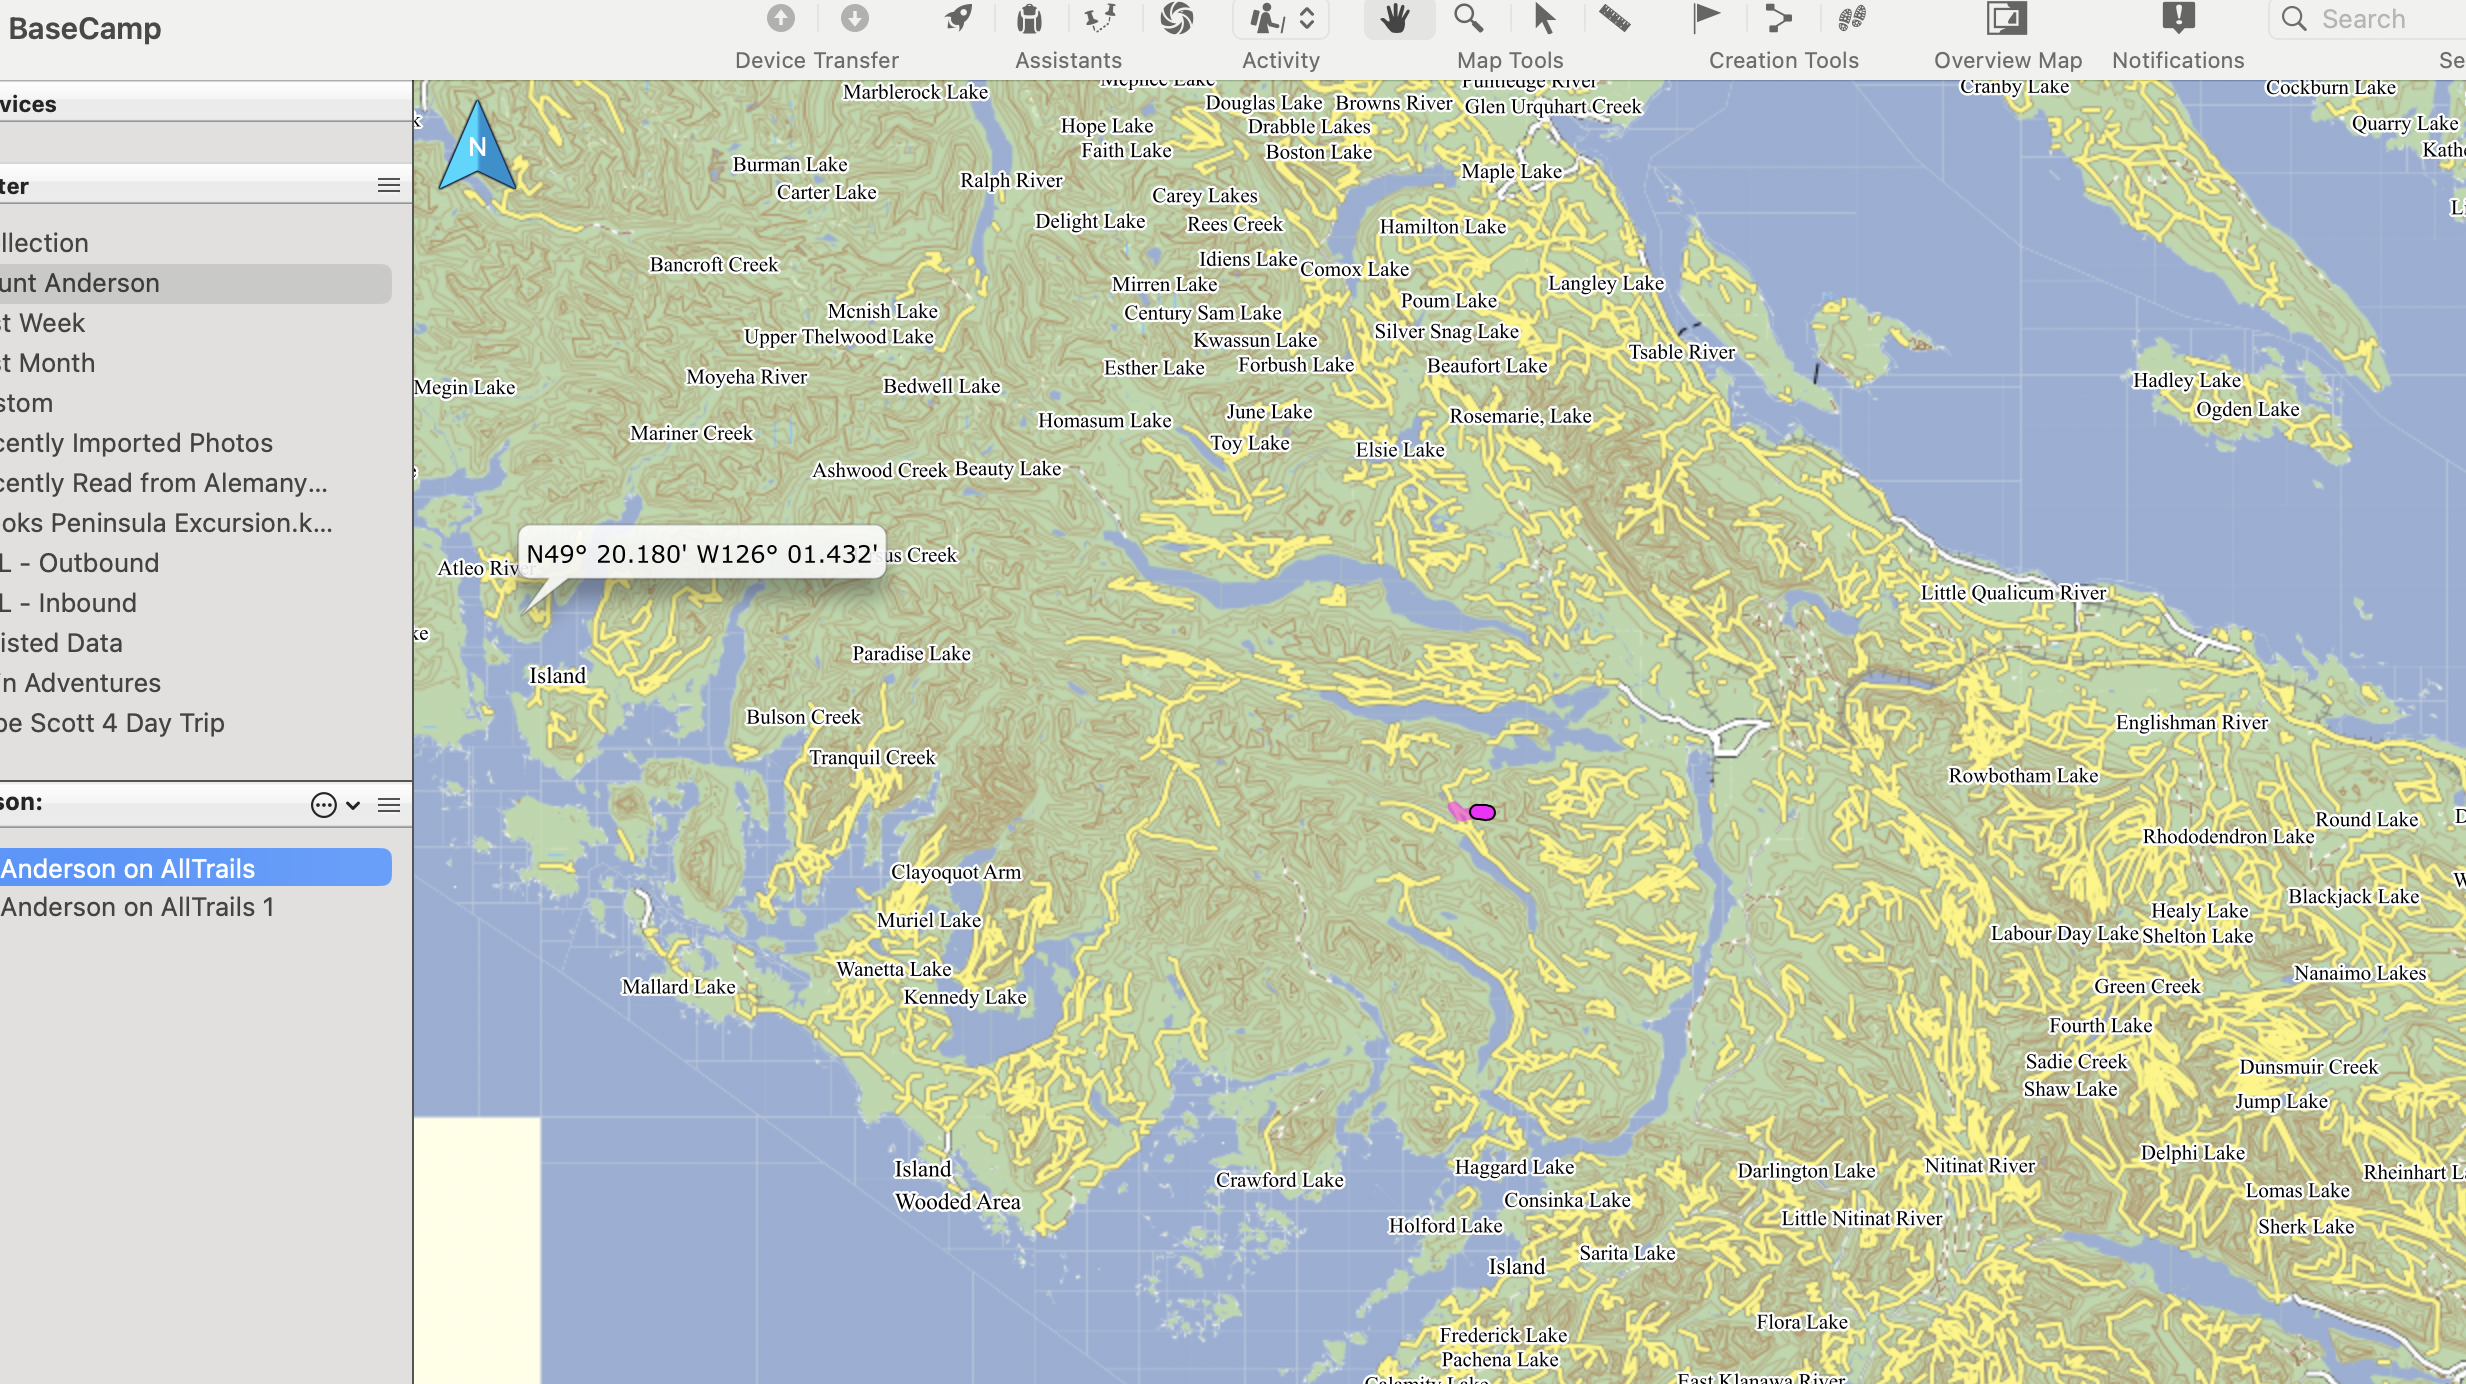Click the 'Englishman River' map label
The image size is (2466, 1384).
coord(2191,722)
